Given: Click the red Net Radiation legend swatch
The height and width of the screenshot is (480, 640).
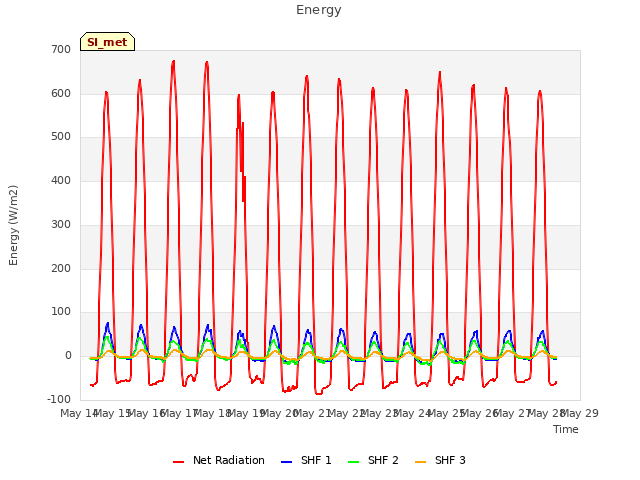Looking at the screenshot, I should 178,462.
